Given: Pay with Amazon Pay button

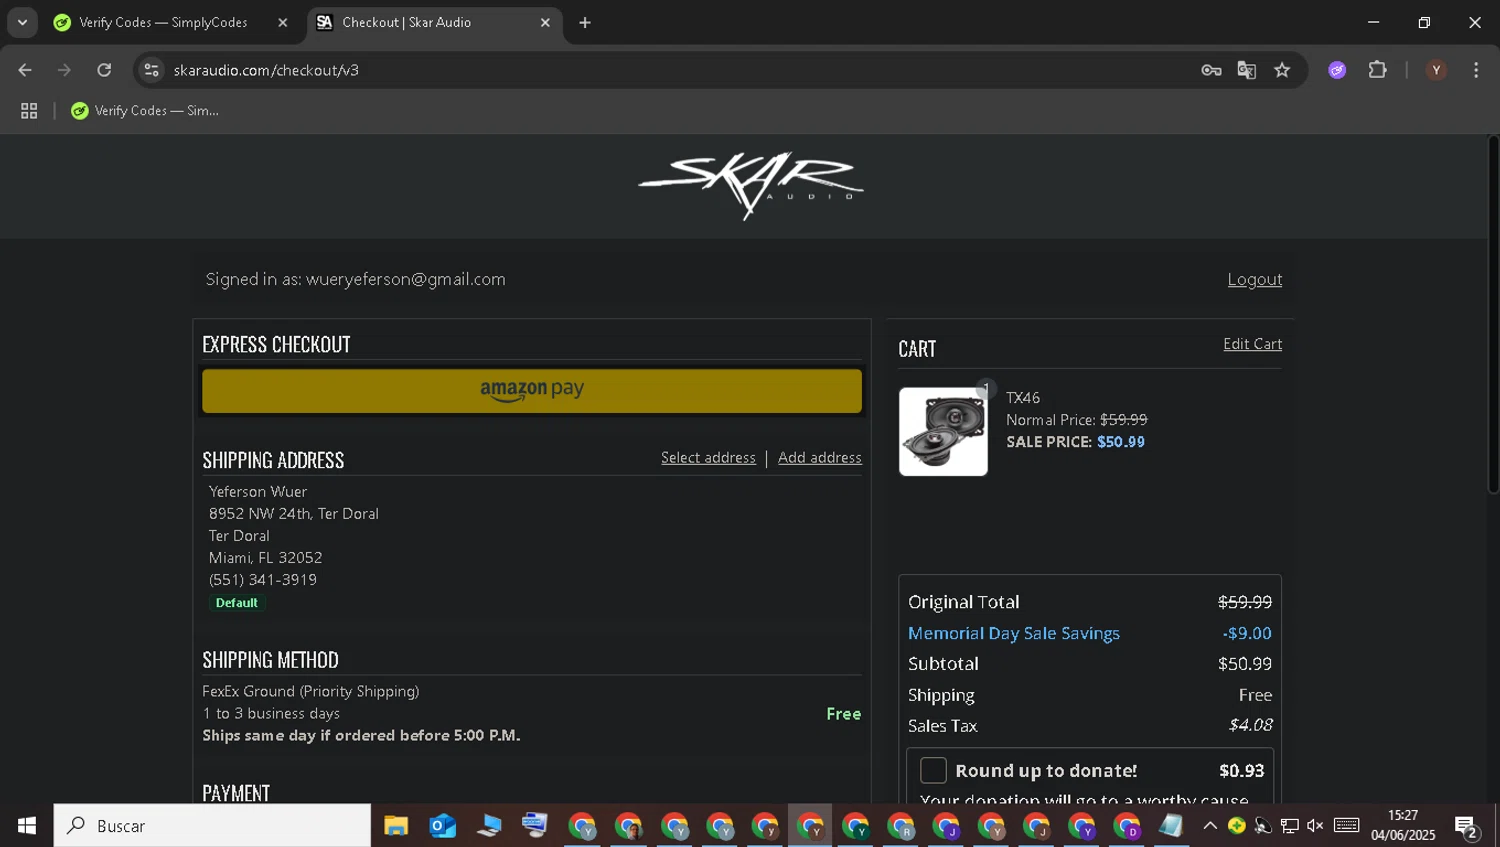Looking at the screenshot, I should (x=532, y=390).
